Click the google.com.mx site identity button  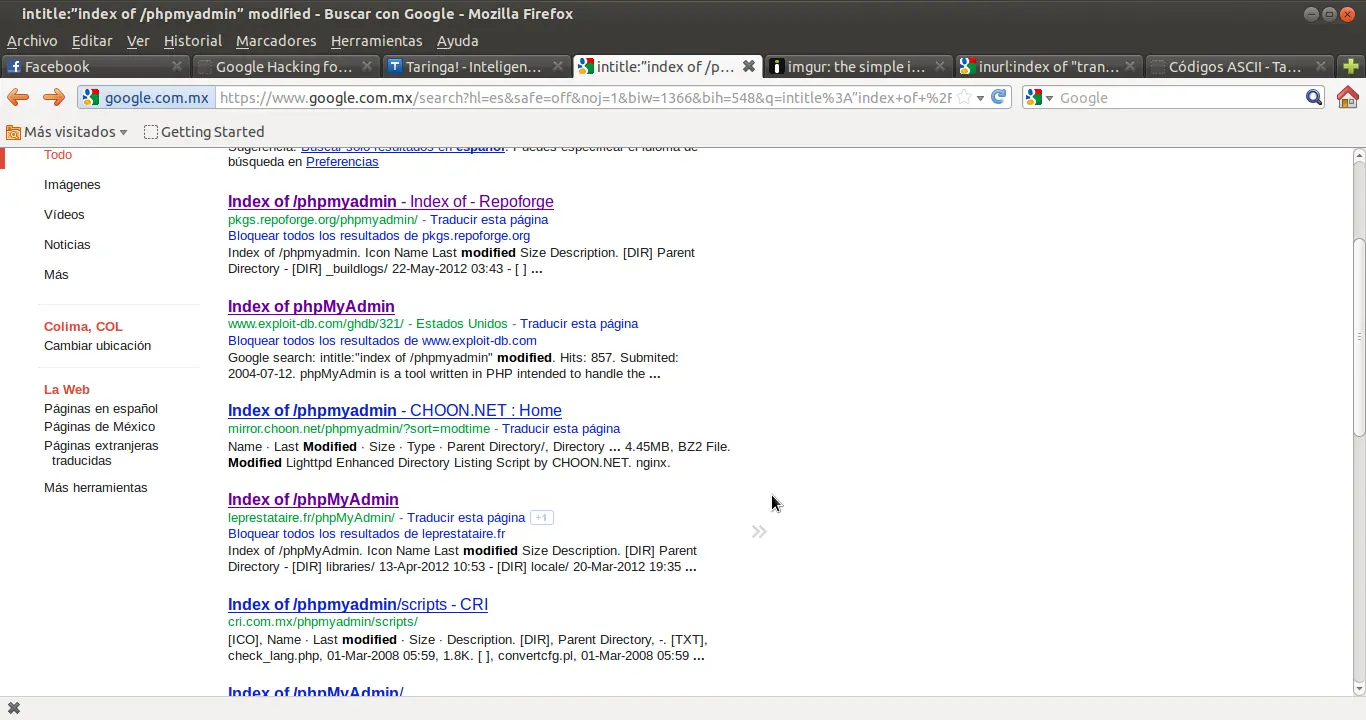[146, 97]
